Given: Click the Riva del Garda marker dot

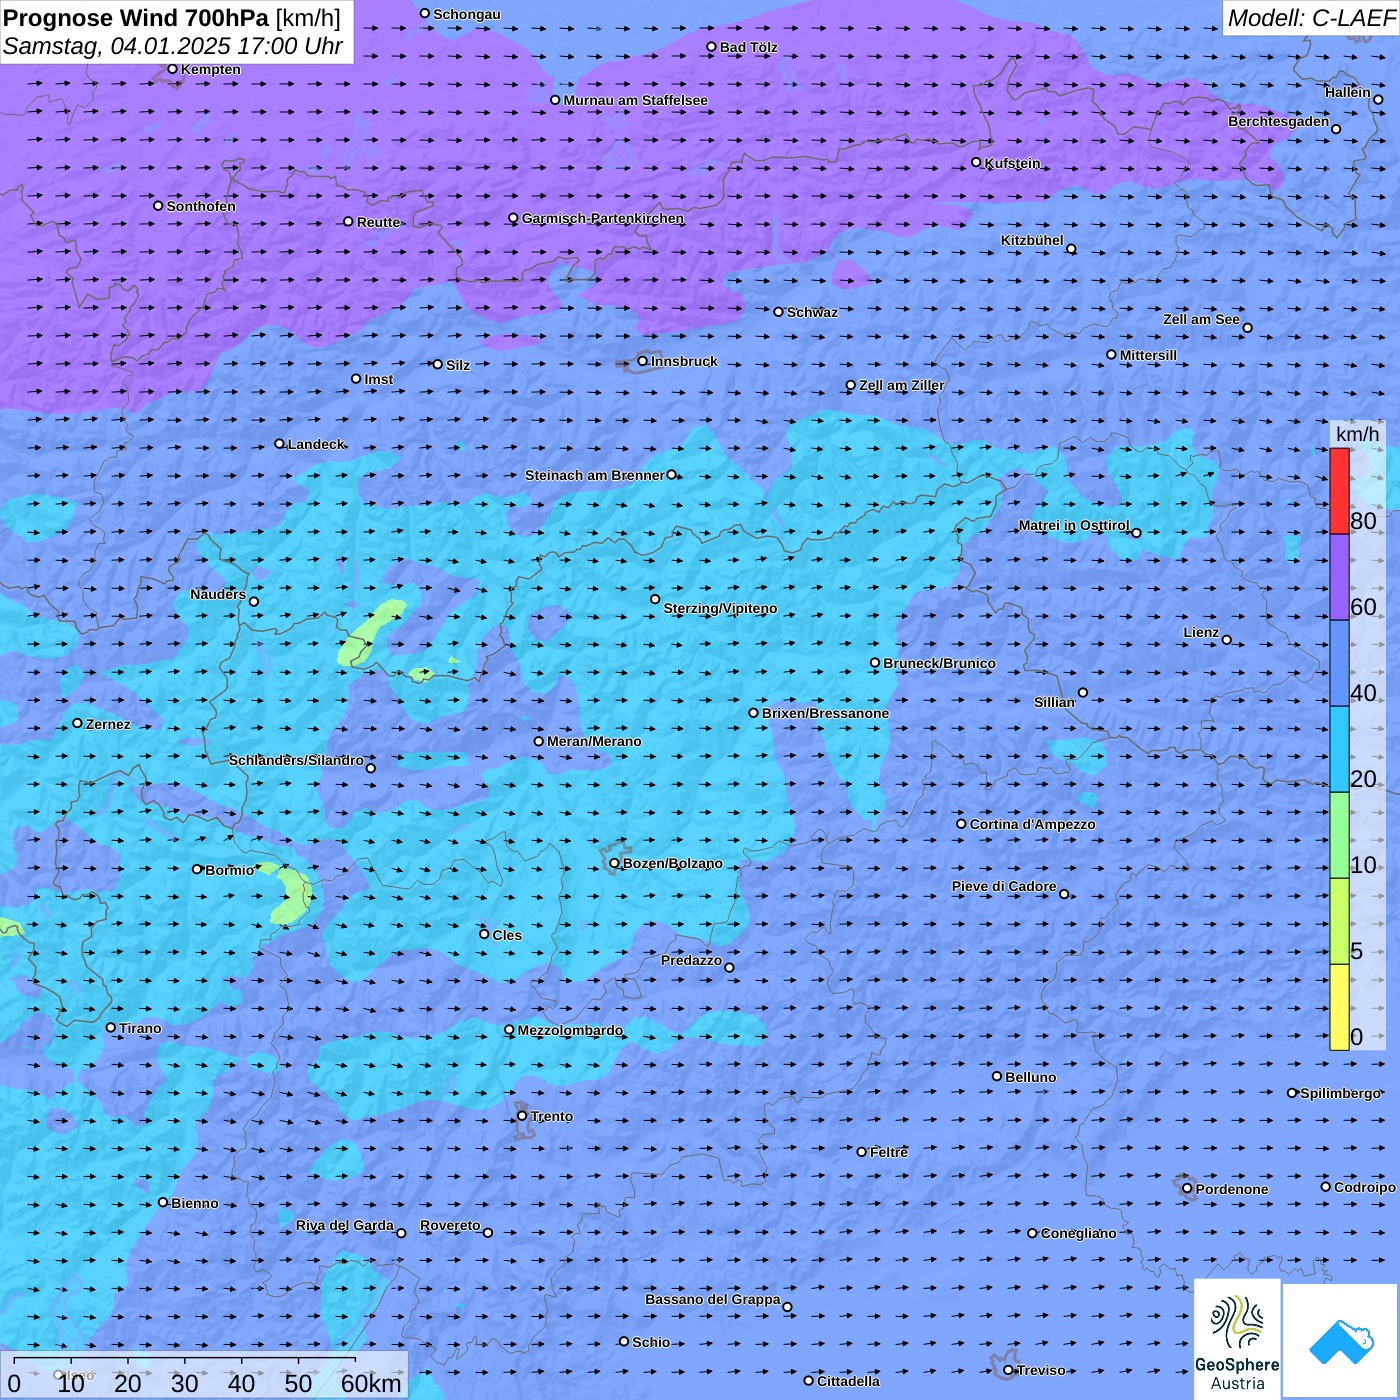Looking at the screenshot, I should coord(401,1233).
